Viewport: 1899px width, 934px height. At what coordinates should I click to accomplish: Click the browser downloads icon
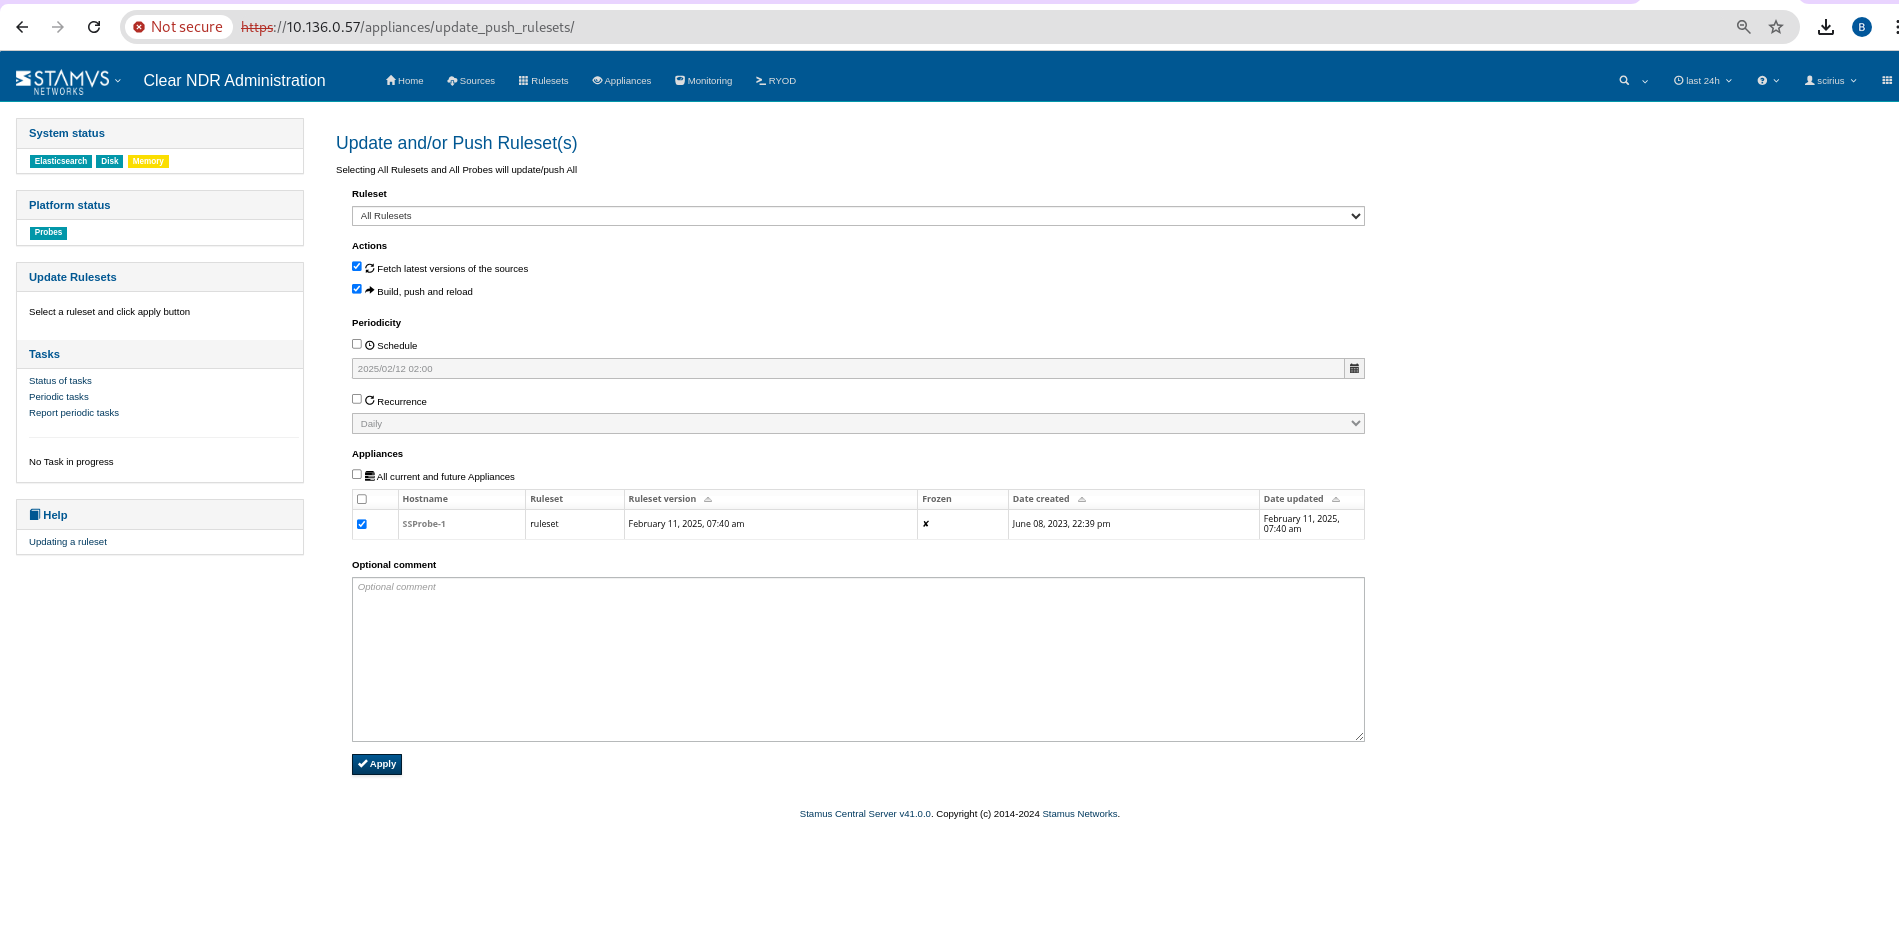pos(1825,27)
